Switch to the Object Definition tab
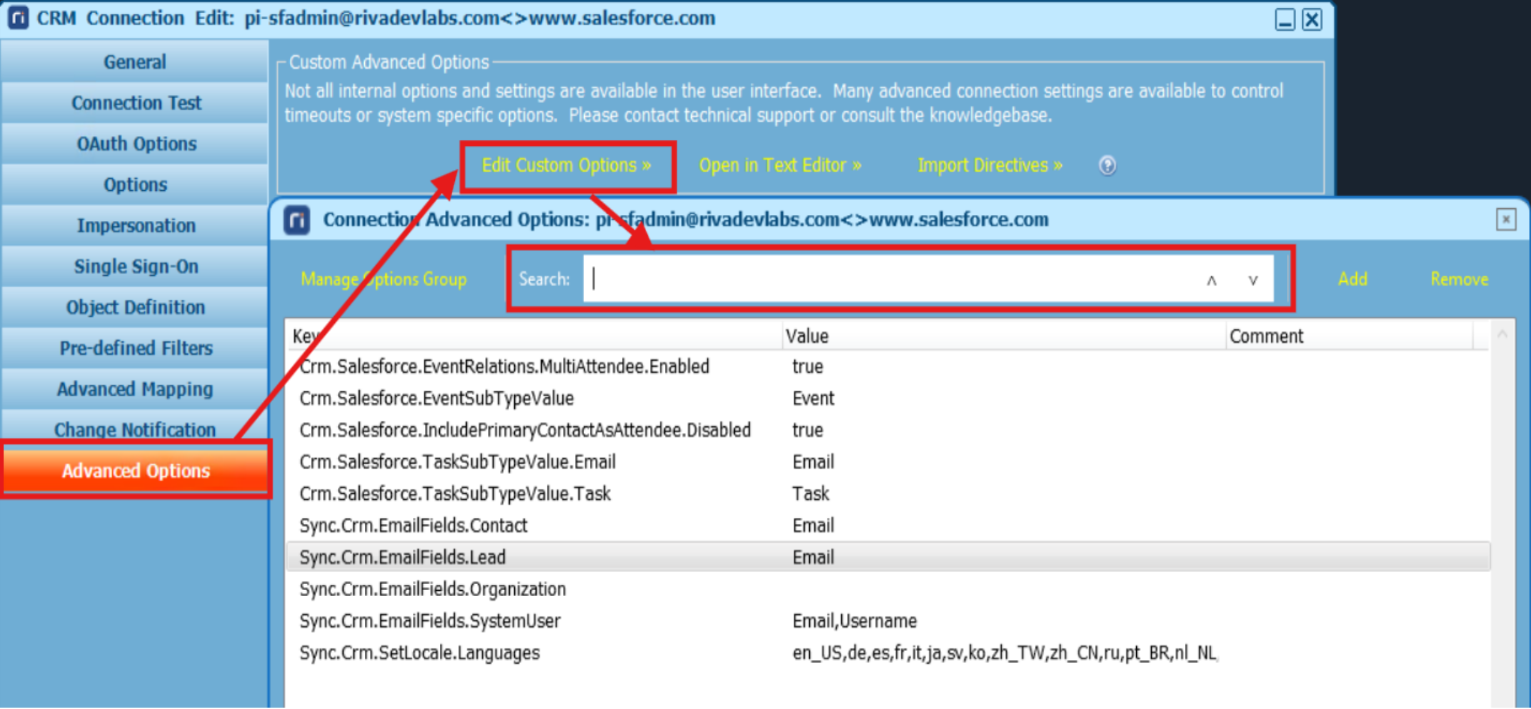Screen dimensions: 1531x709 tap(135, 308)
